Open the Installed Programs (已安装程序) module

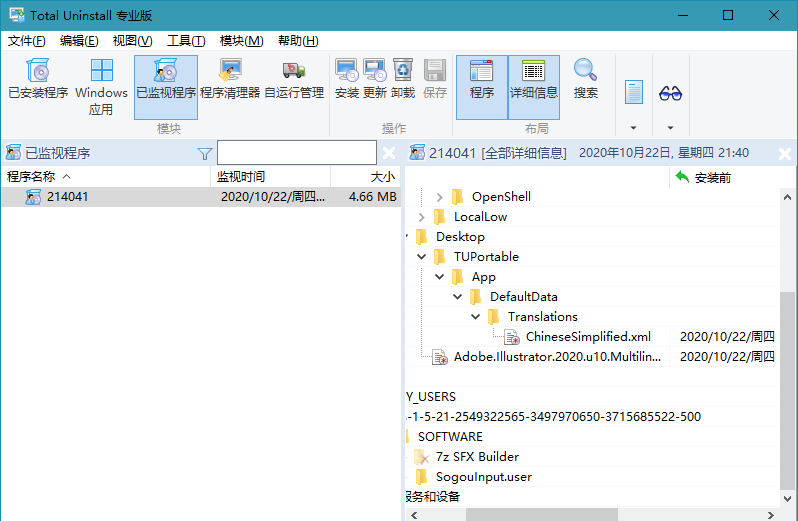38,79
